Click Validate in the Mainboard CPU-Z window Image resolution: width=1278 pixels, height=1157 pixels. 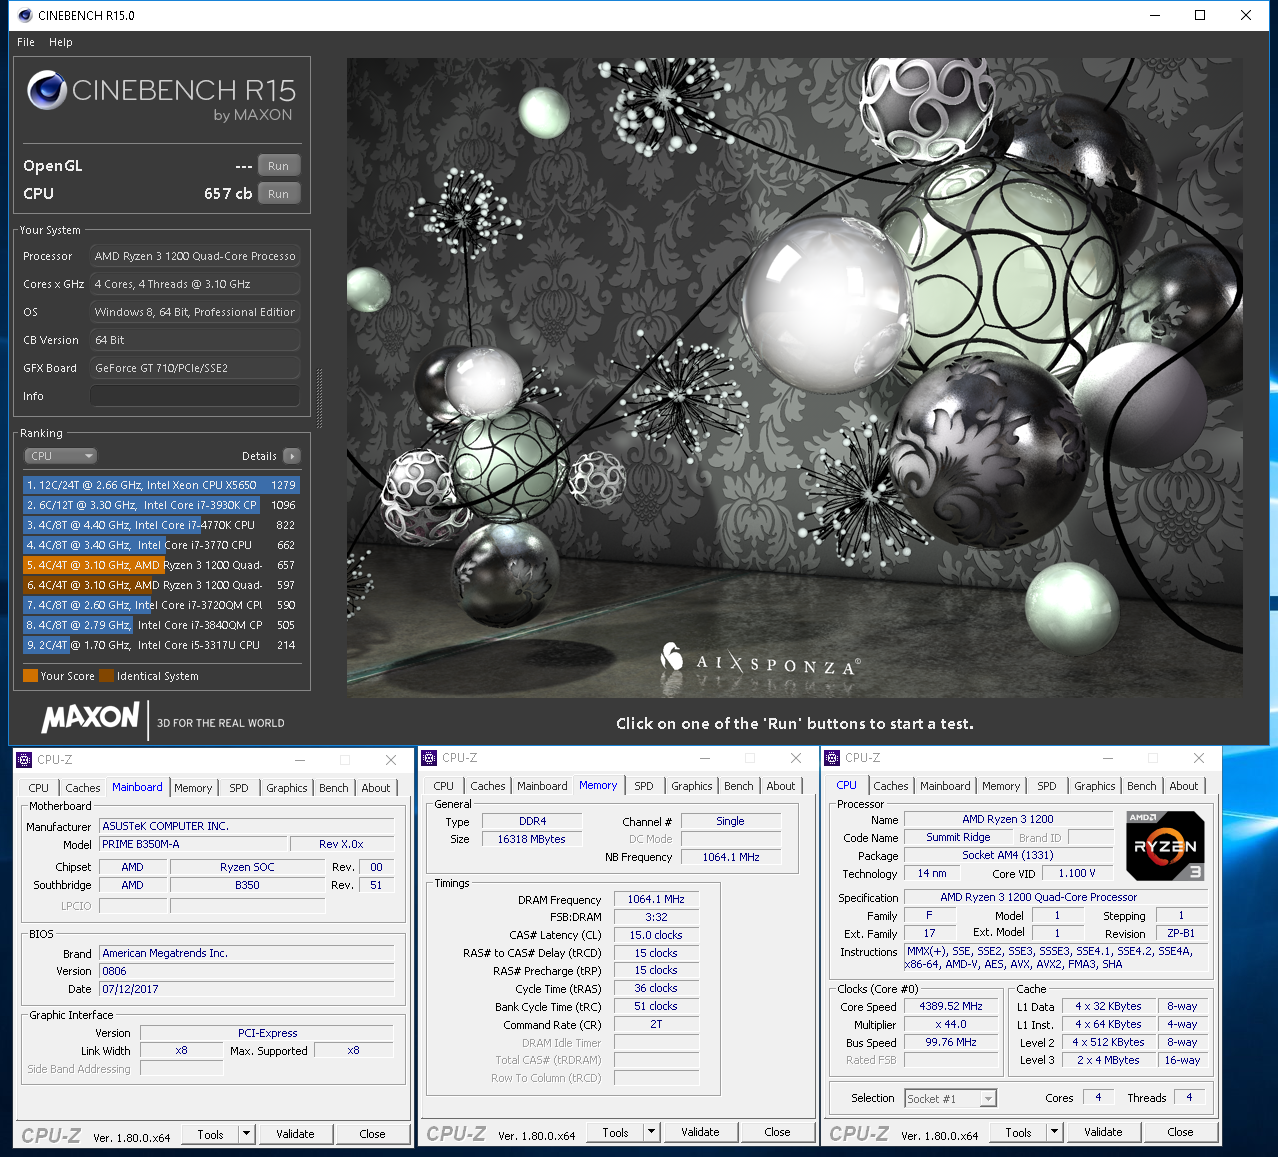click(x=295, y=1134)
